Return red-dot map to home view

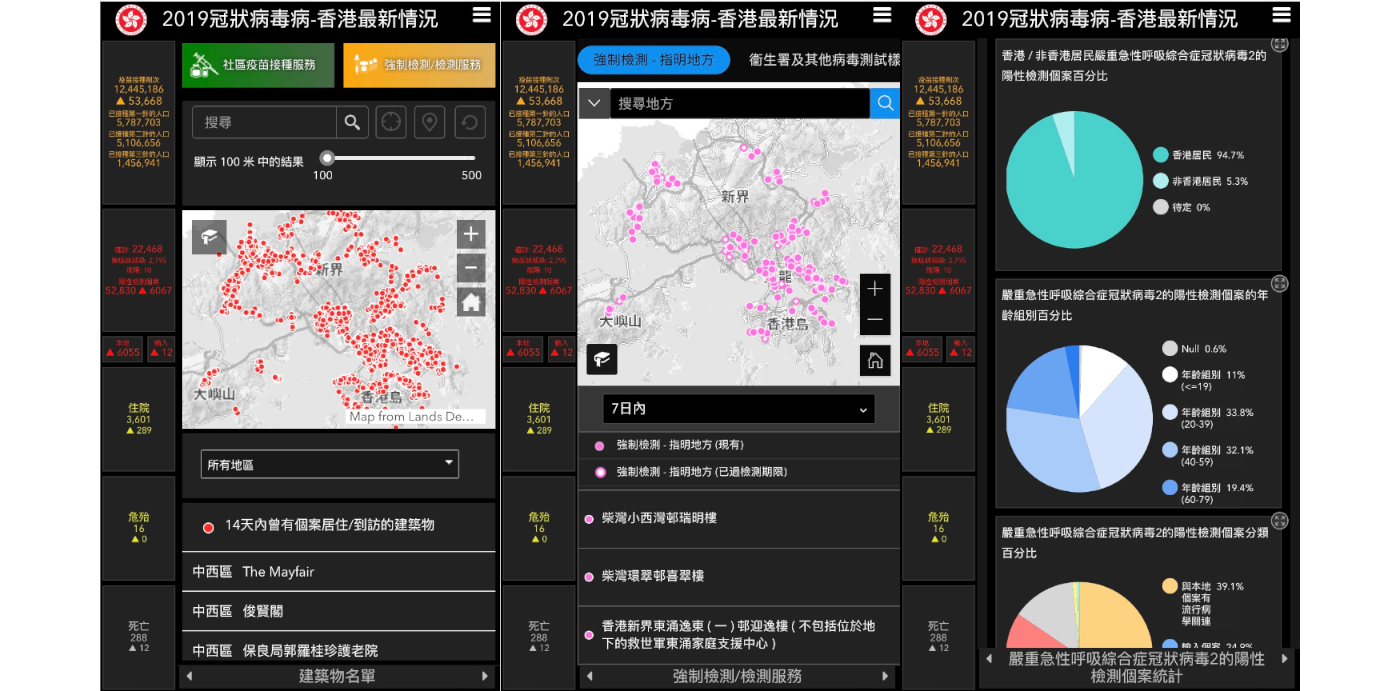click(471, 301)
